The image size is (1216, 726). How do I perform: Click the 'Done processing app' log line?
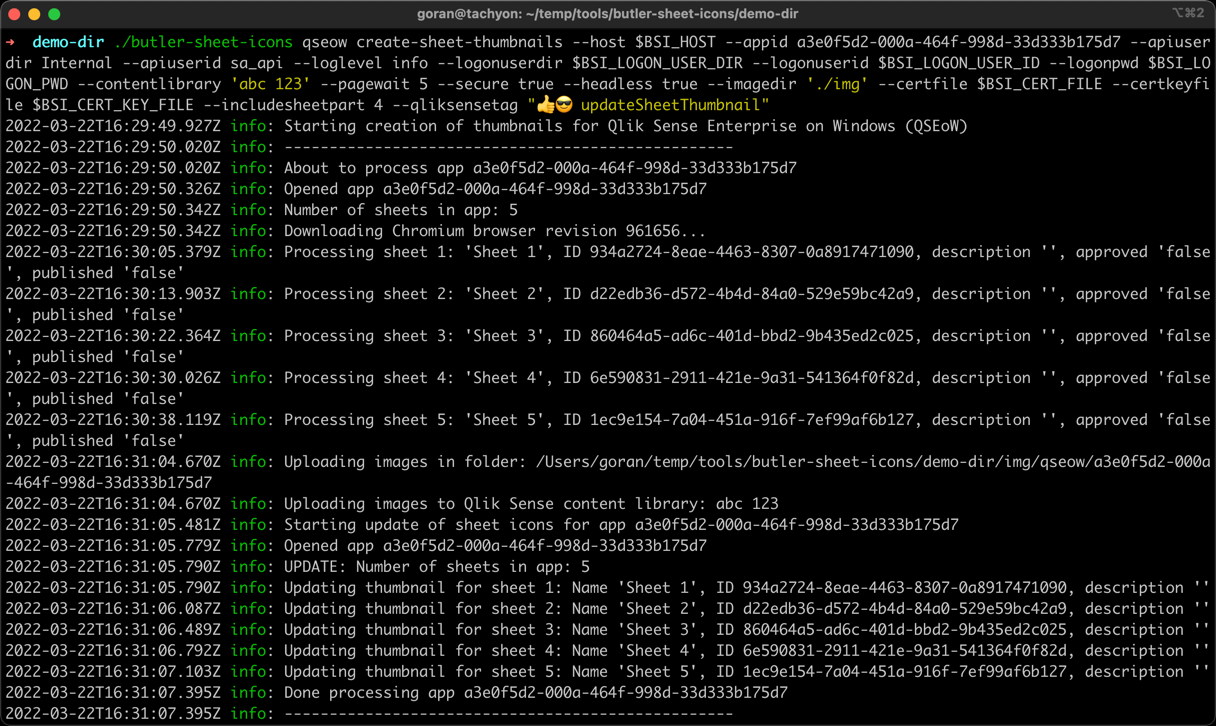[x=397, y=693]
